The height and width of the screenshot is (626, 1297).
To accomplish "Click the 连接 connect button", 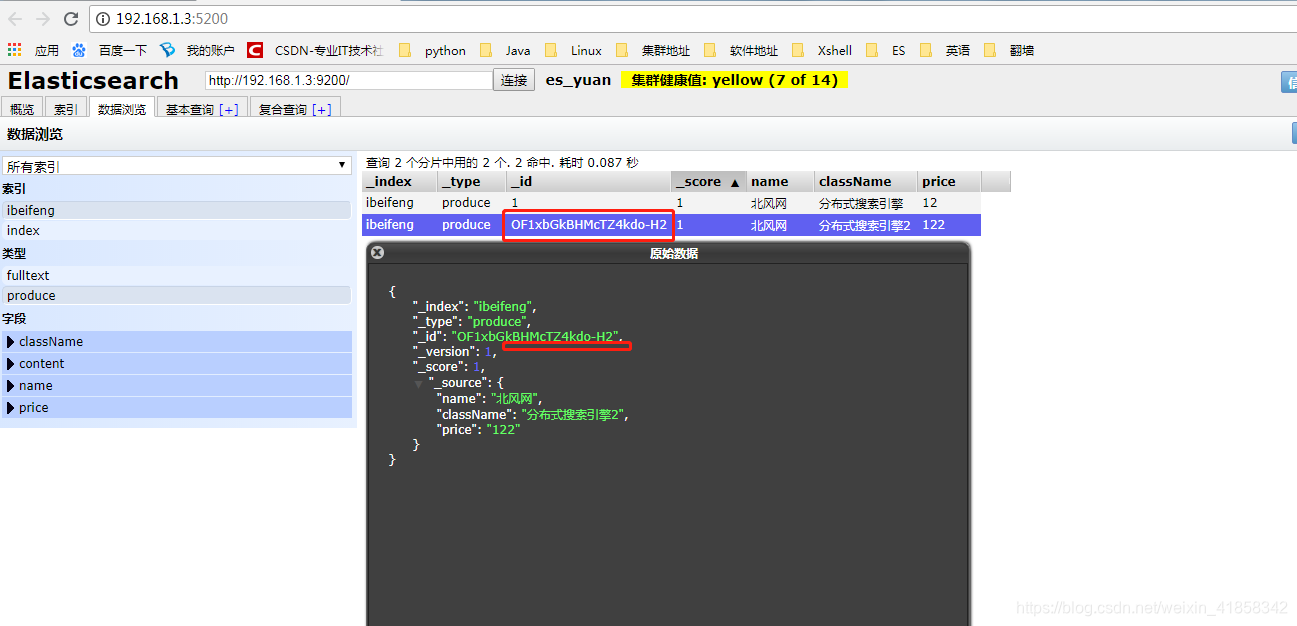I will pos(514,80).
